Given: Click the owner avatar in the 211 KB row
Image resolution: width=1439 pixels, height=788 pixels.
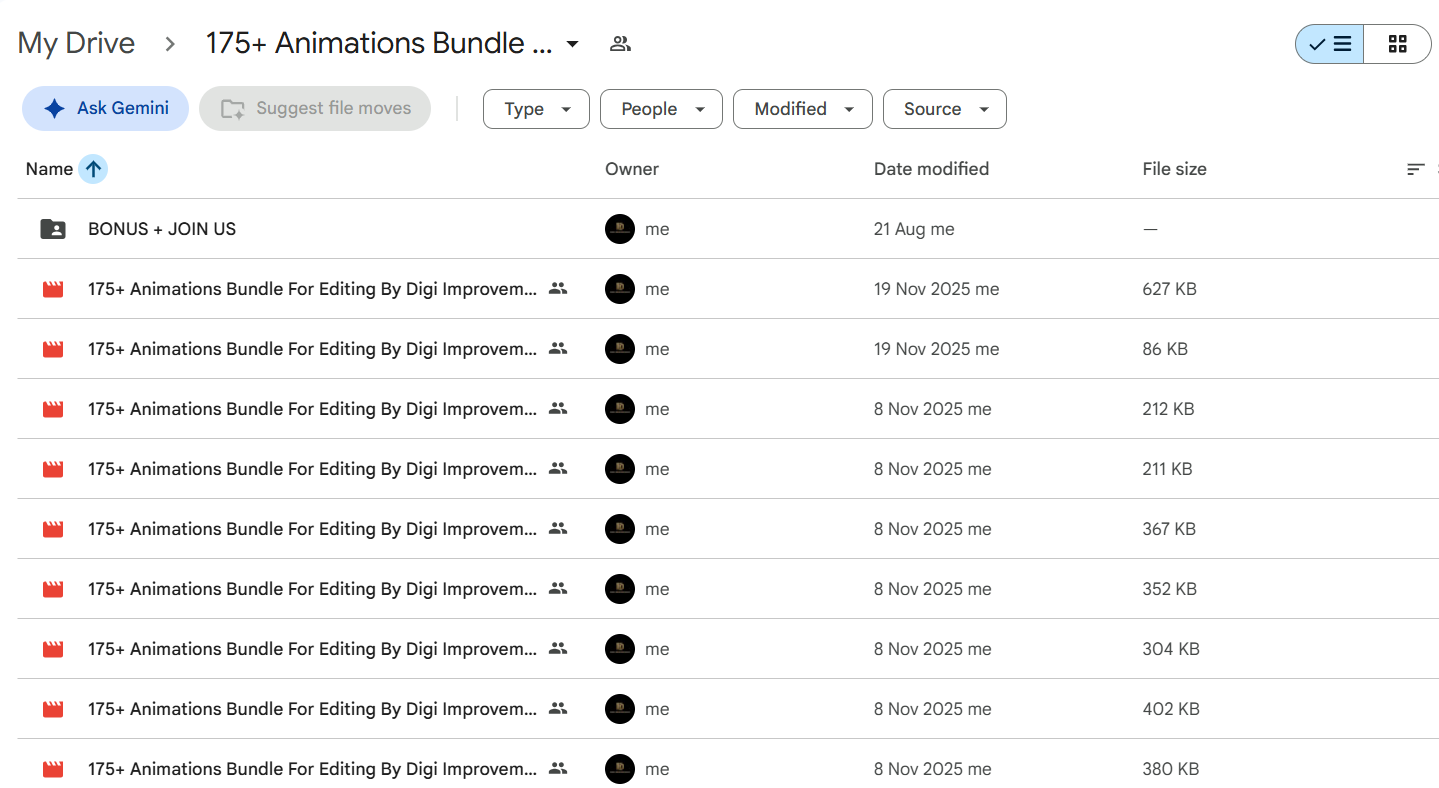Looking at the screenshot, I should (x=620, y=469).
